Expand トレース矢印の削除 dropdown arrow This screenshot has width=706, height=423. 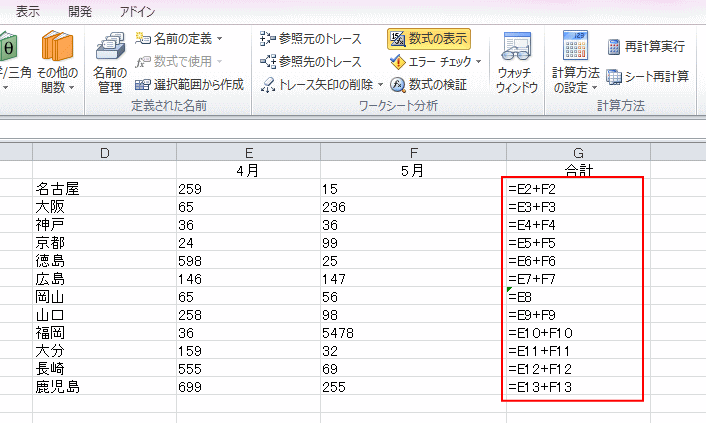(x=380, y=84)
